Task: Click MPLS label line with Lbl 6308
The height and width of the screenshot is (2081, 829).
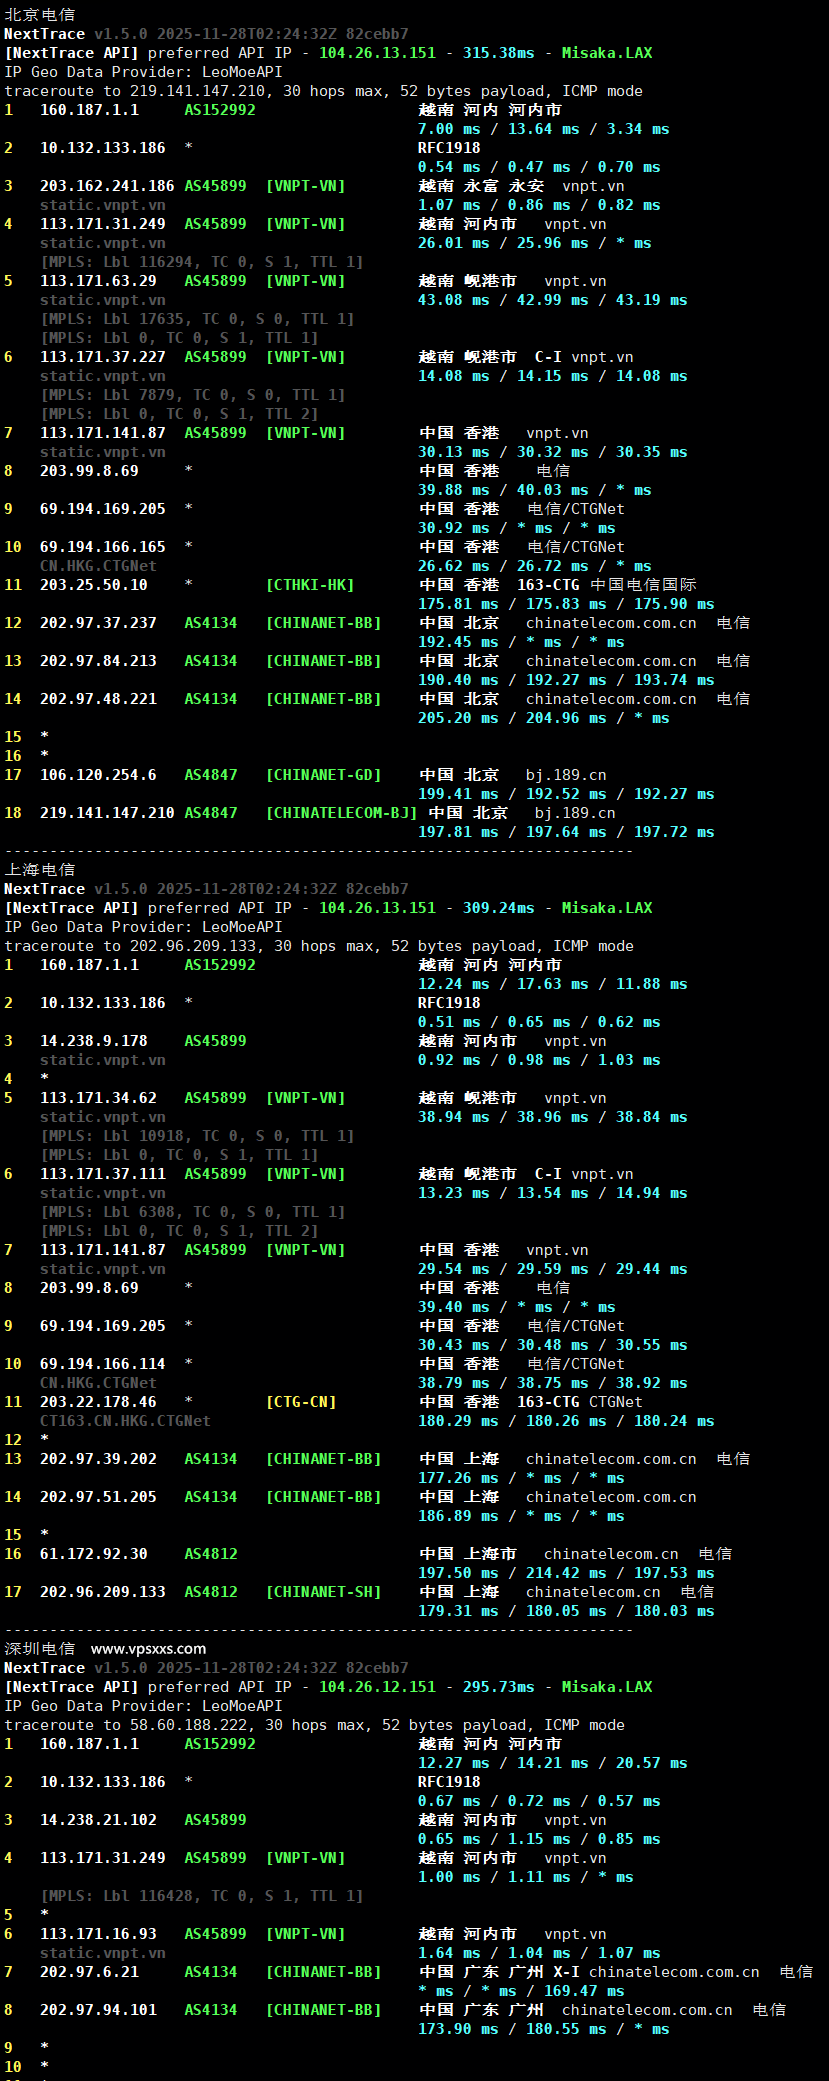Action: click(x=193, y=1212)
